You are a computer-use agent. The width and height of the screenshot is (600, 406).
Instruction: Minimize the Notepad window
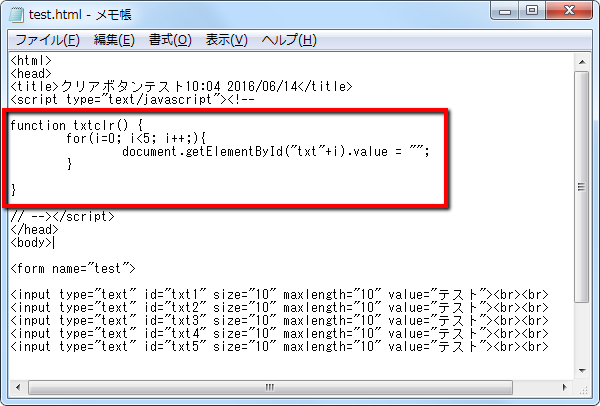pos(505,11)
